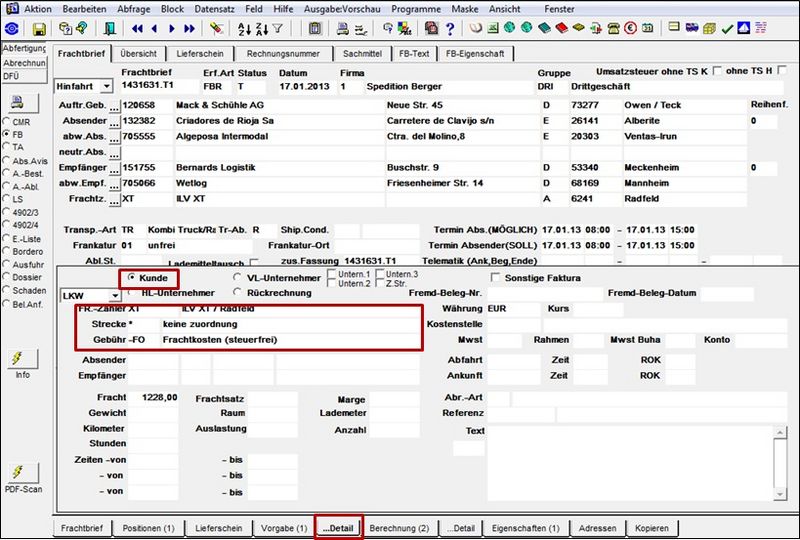Open Auftr.Geb. lookup ellipsis button
The width and height of the screenshot is (800, 540).
114,106
